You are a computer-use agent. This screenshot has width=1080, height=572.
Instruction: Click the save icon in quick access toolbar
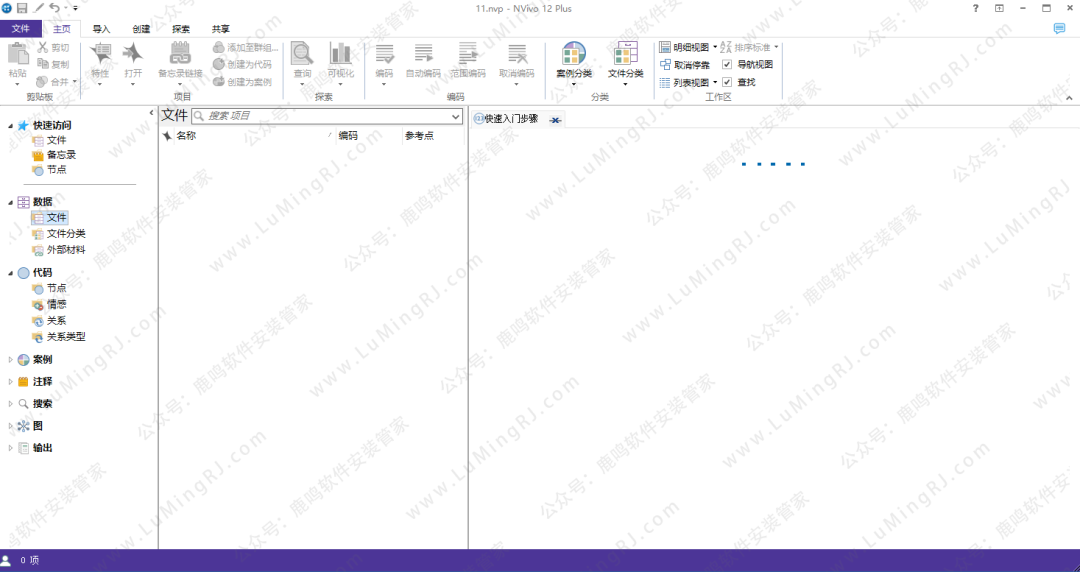(x=22, y=8)
